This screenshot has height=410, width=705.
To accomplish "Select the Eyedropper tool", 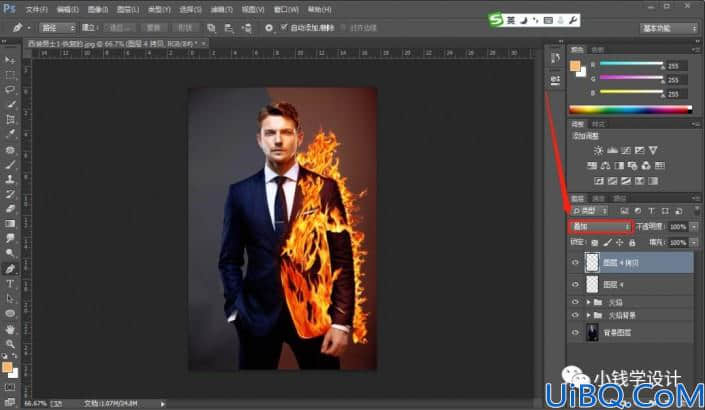I will point(10,134).
